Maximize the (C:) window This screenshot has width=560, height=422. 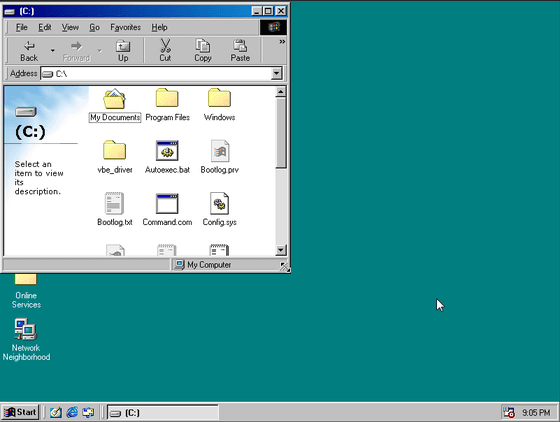coord(268,11)
